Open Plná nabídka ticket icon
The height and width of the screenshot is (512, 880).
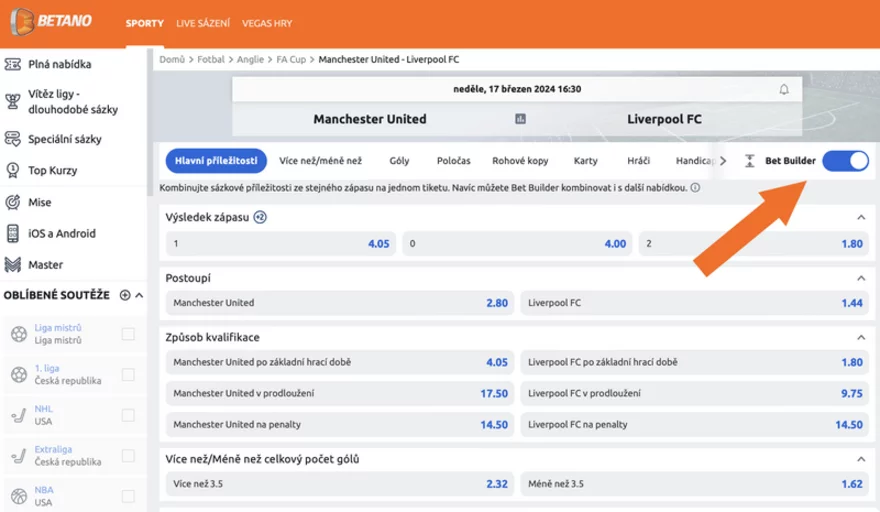click(x=13, y=65)
